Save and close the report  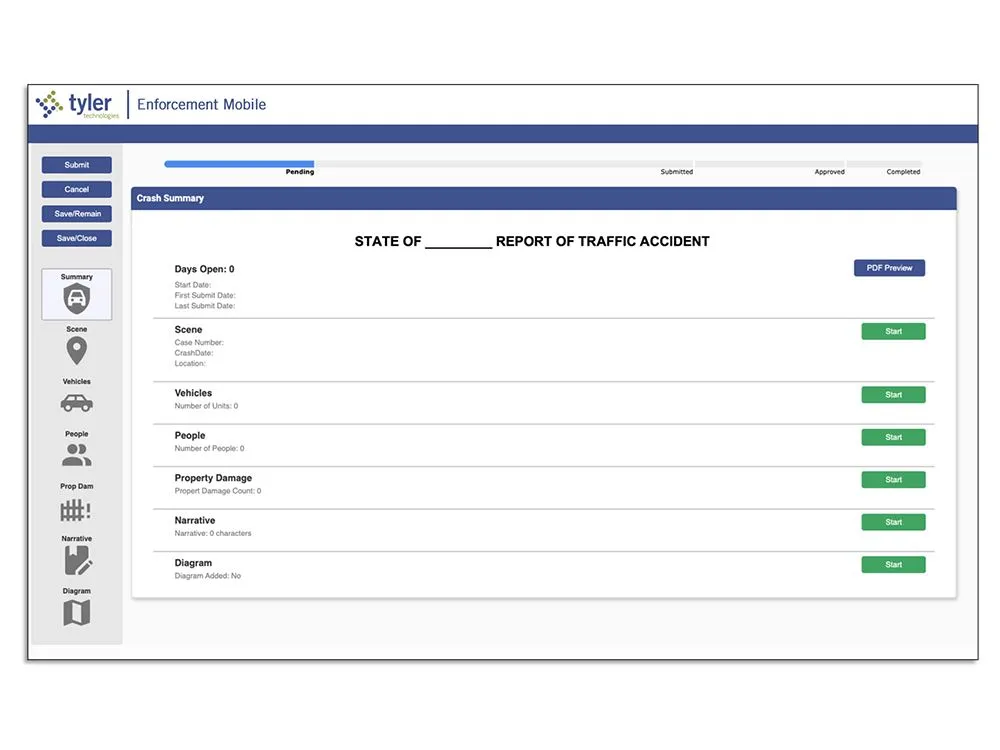(x=76, y=238)
